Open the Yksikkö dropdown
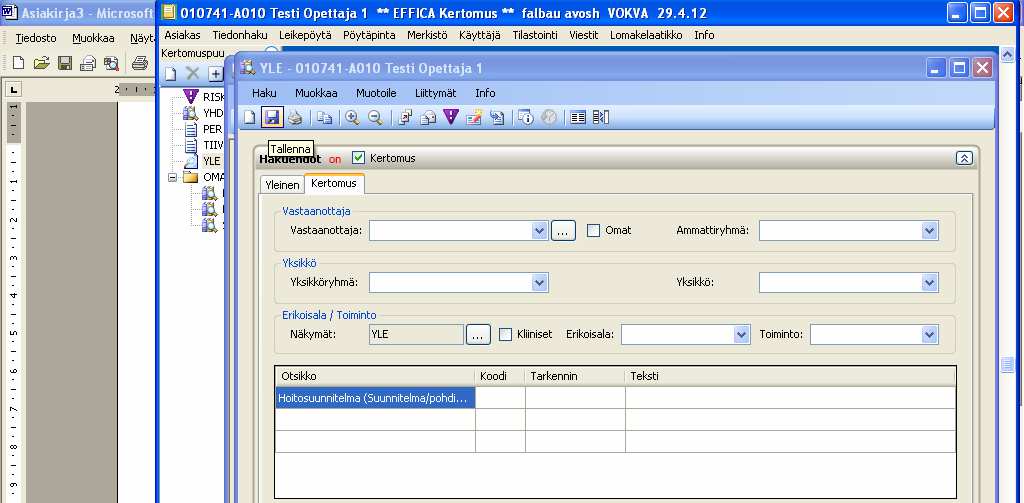 pyautogui.click(x=930, y=282)
